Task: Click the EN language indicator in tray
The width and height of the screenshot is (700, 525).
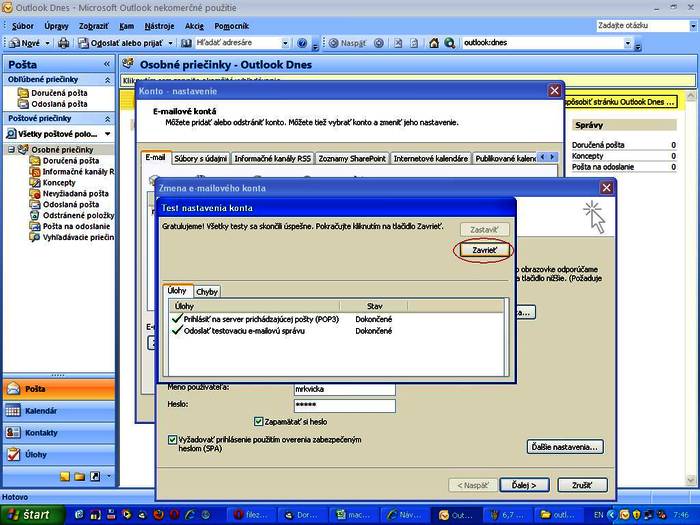Action: pos(599,515)
